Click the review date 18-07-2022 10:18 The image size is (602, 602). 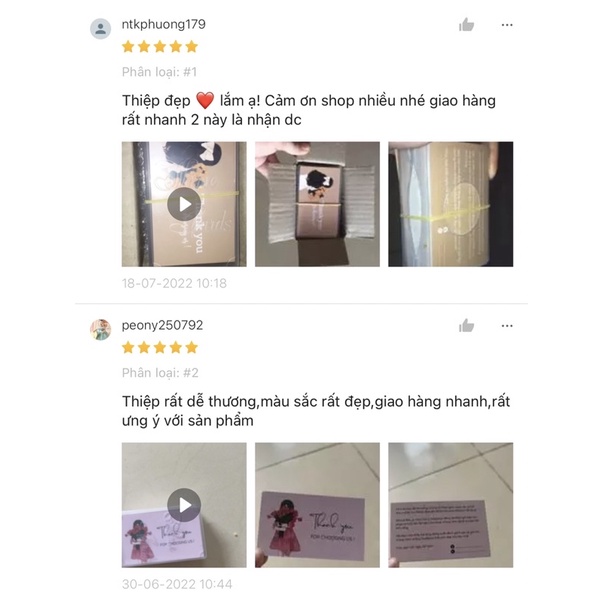[x=174, y=283]
